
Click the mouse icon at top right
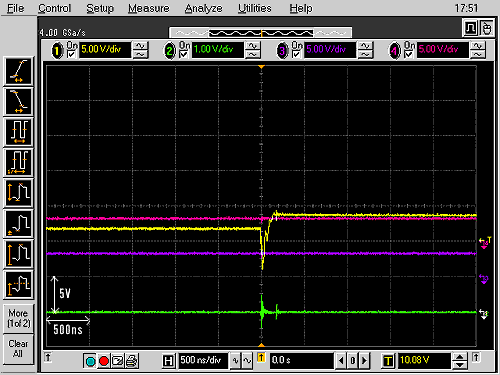(x=486, y=28)
